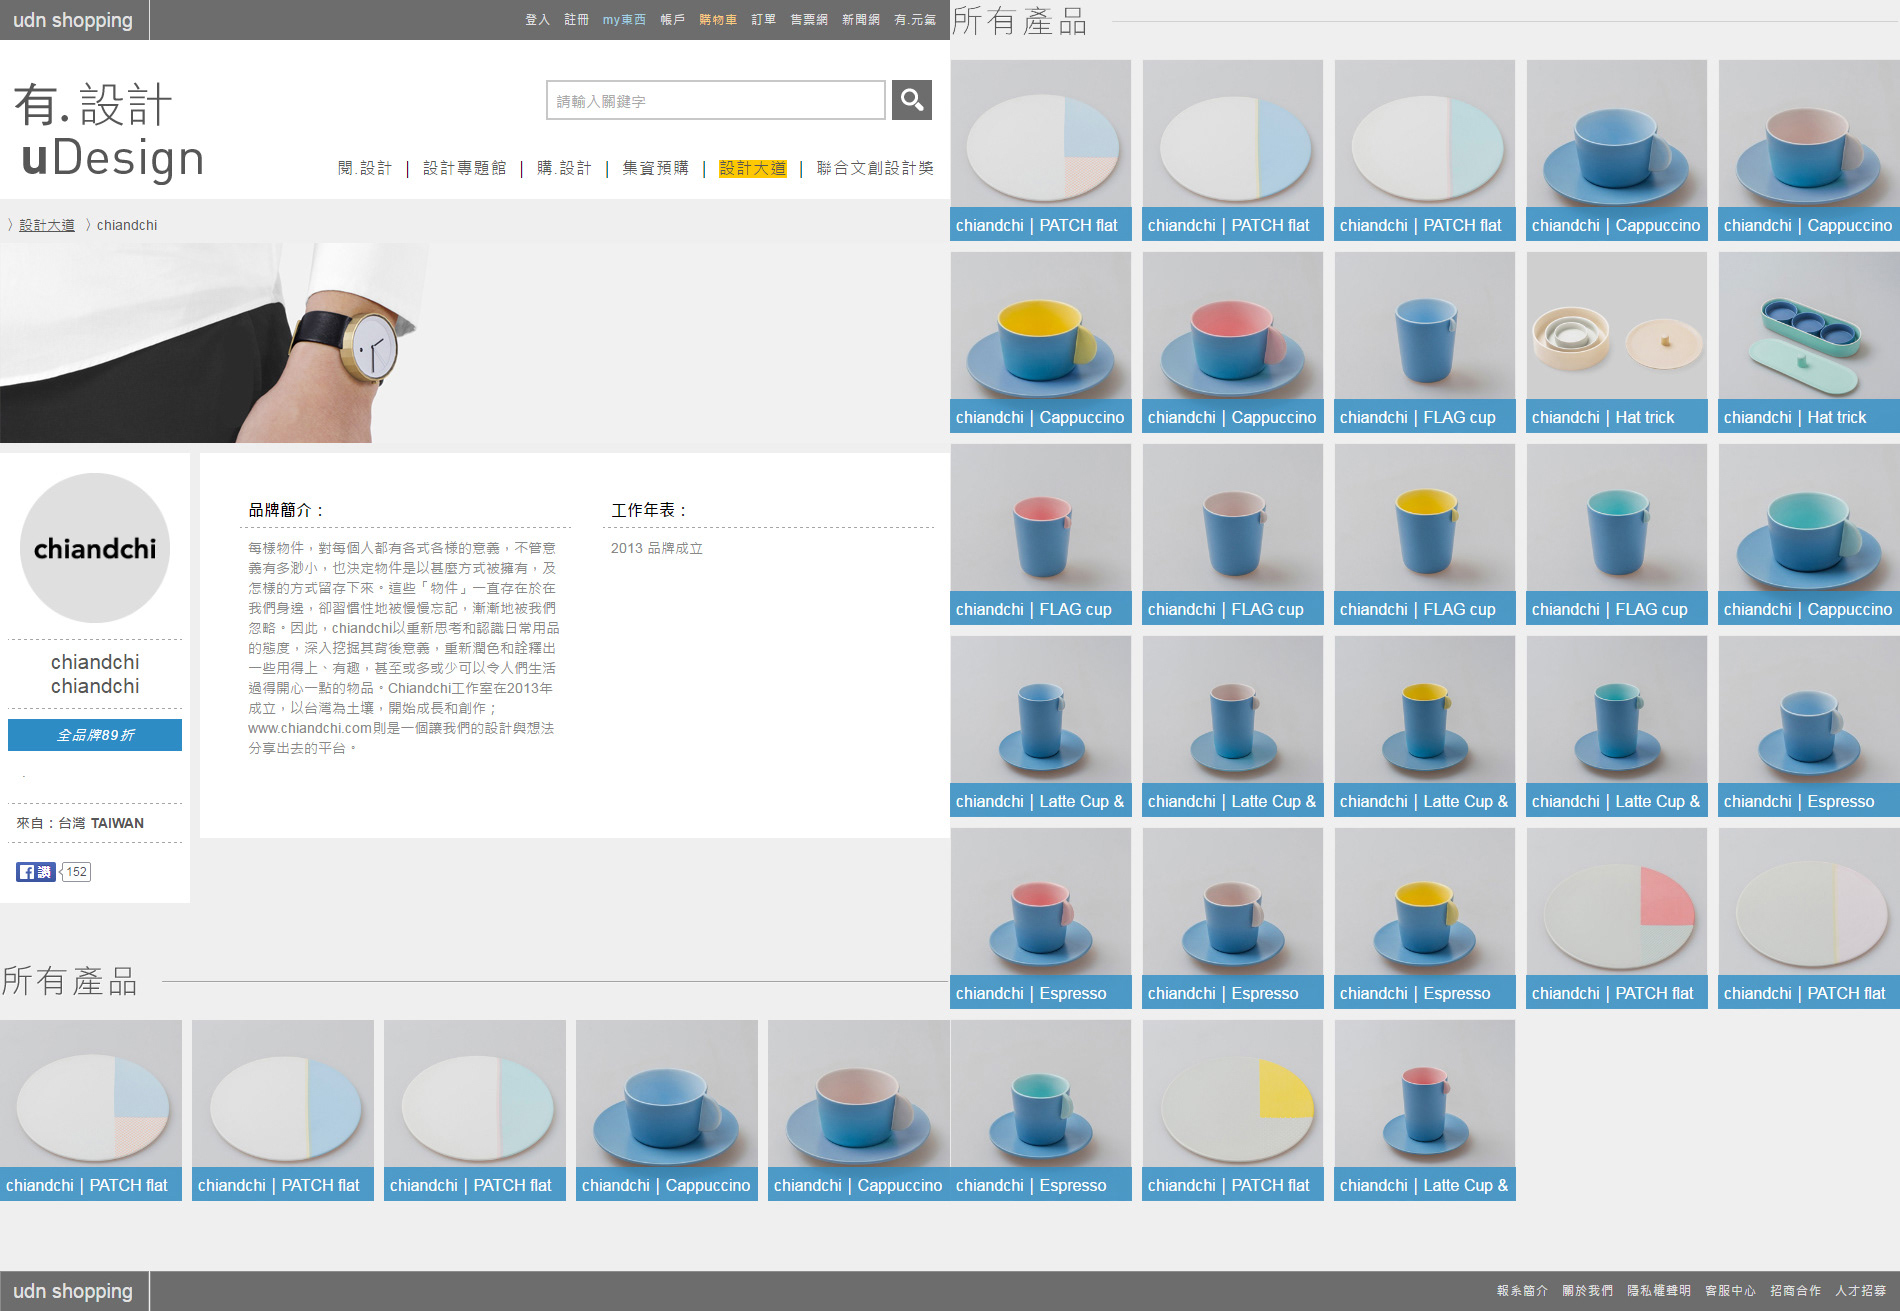Click the 來自：台灣 TAIWAN text
Viewport: 1900px width, 1311px height.
coord(80,823)
